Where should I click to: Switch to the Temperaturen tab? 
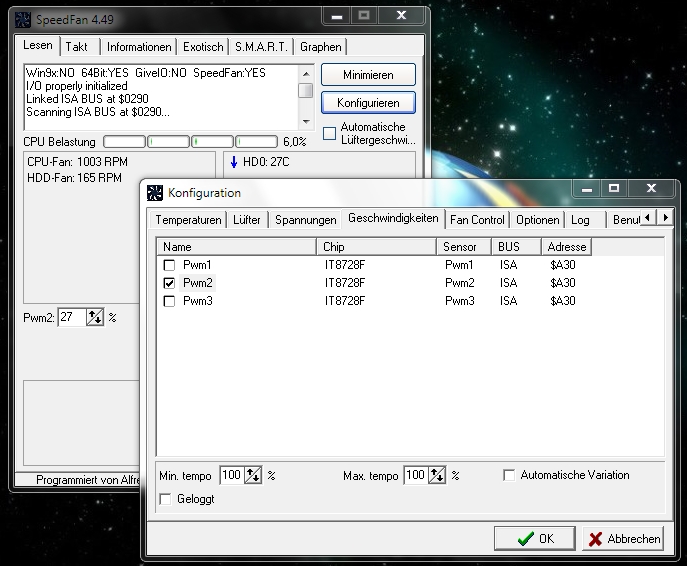[x=188, y=219]
